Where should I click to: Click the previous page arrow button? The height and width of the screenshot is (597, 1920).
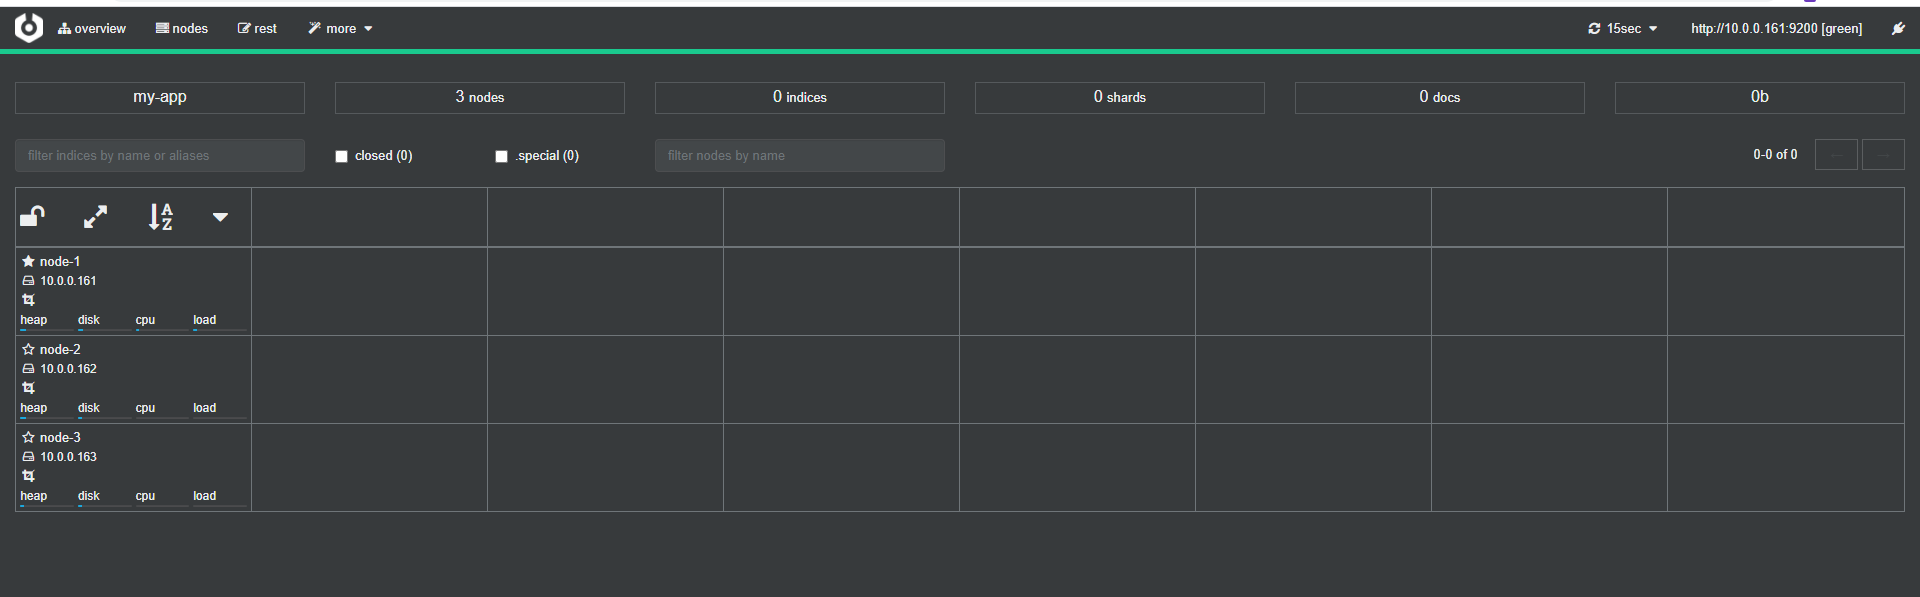tap(1836, 155)
